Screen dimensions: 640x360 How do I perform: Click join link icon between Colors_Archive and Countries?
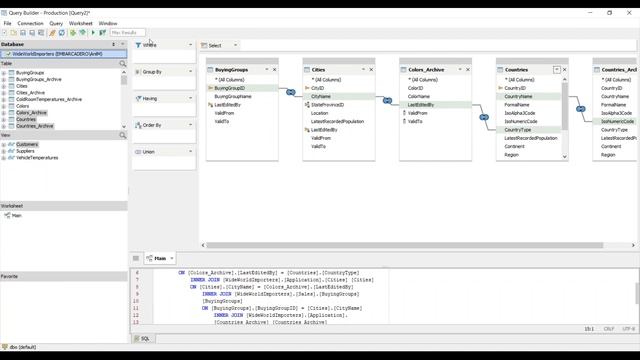[484, 117]
